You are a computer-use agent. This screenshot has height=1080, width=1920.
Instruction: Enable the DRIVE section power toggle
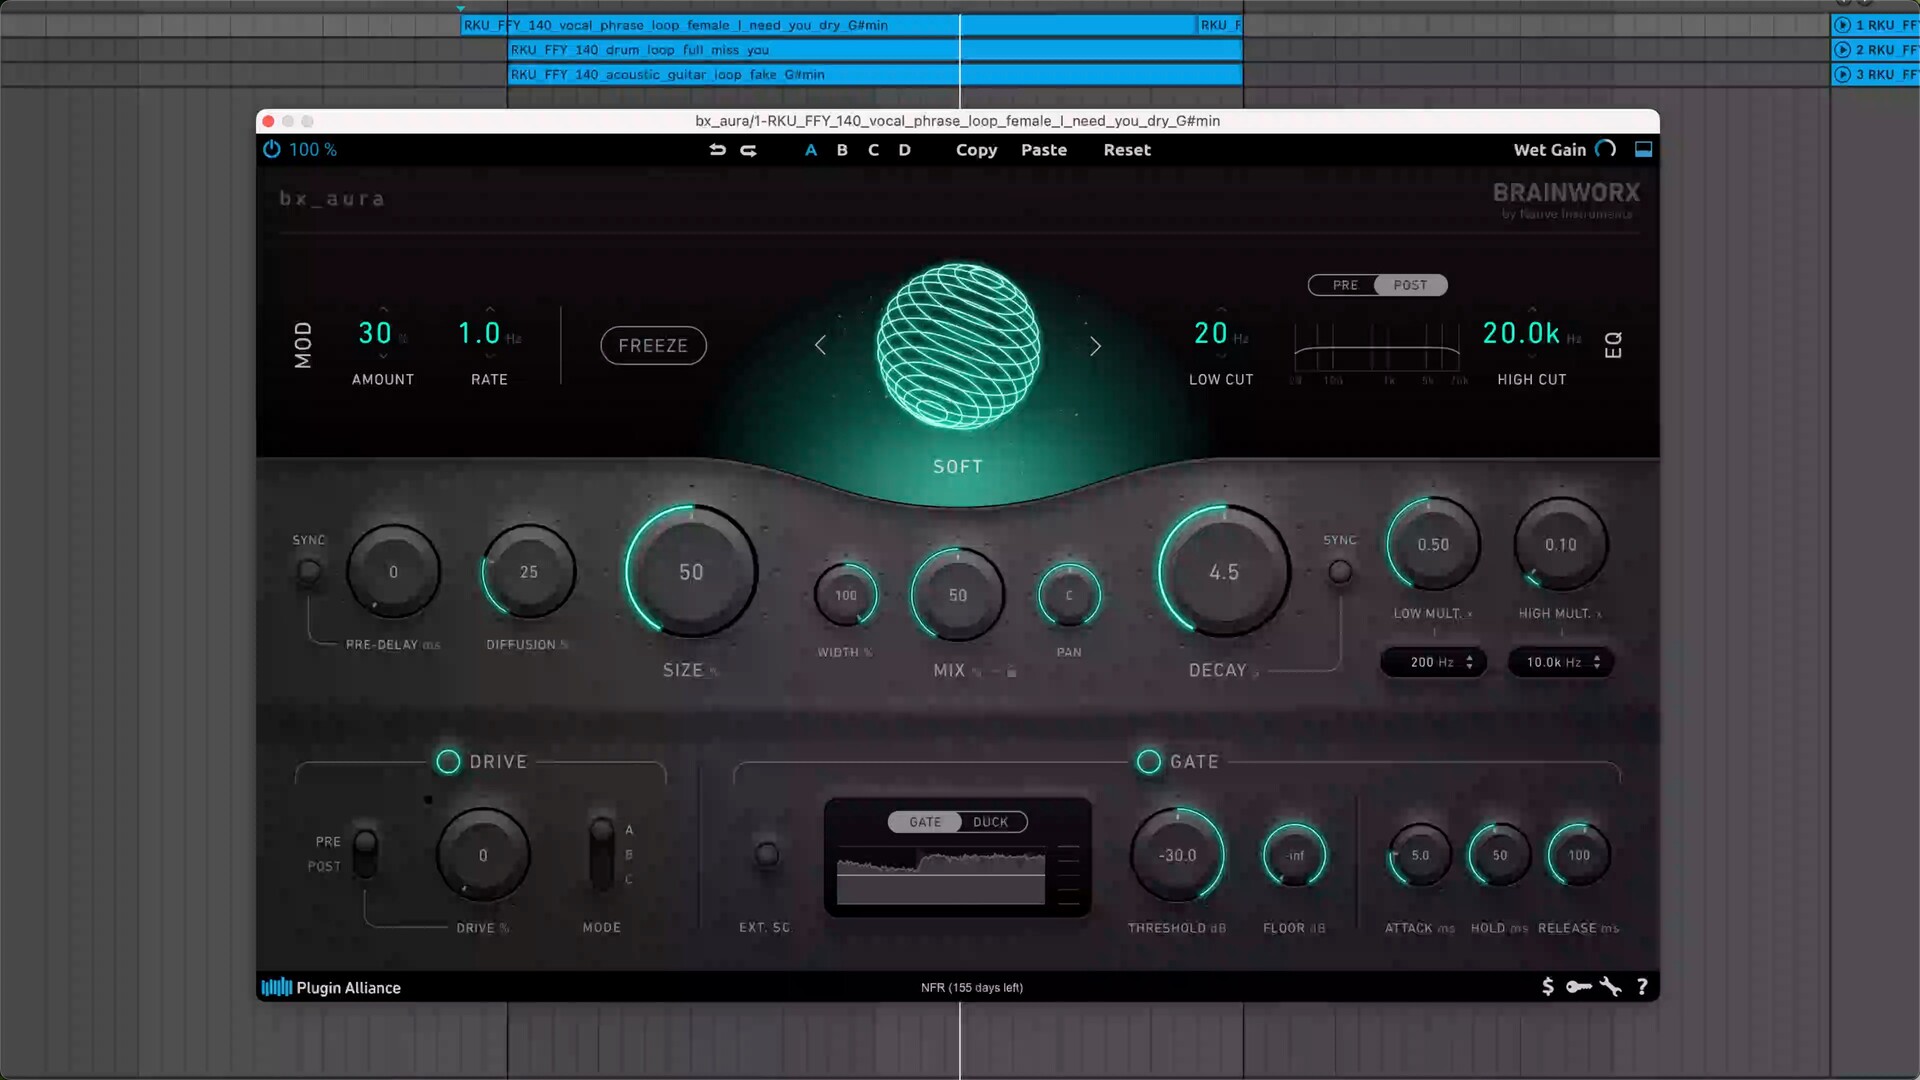click(x=448, y=762)
